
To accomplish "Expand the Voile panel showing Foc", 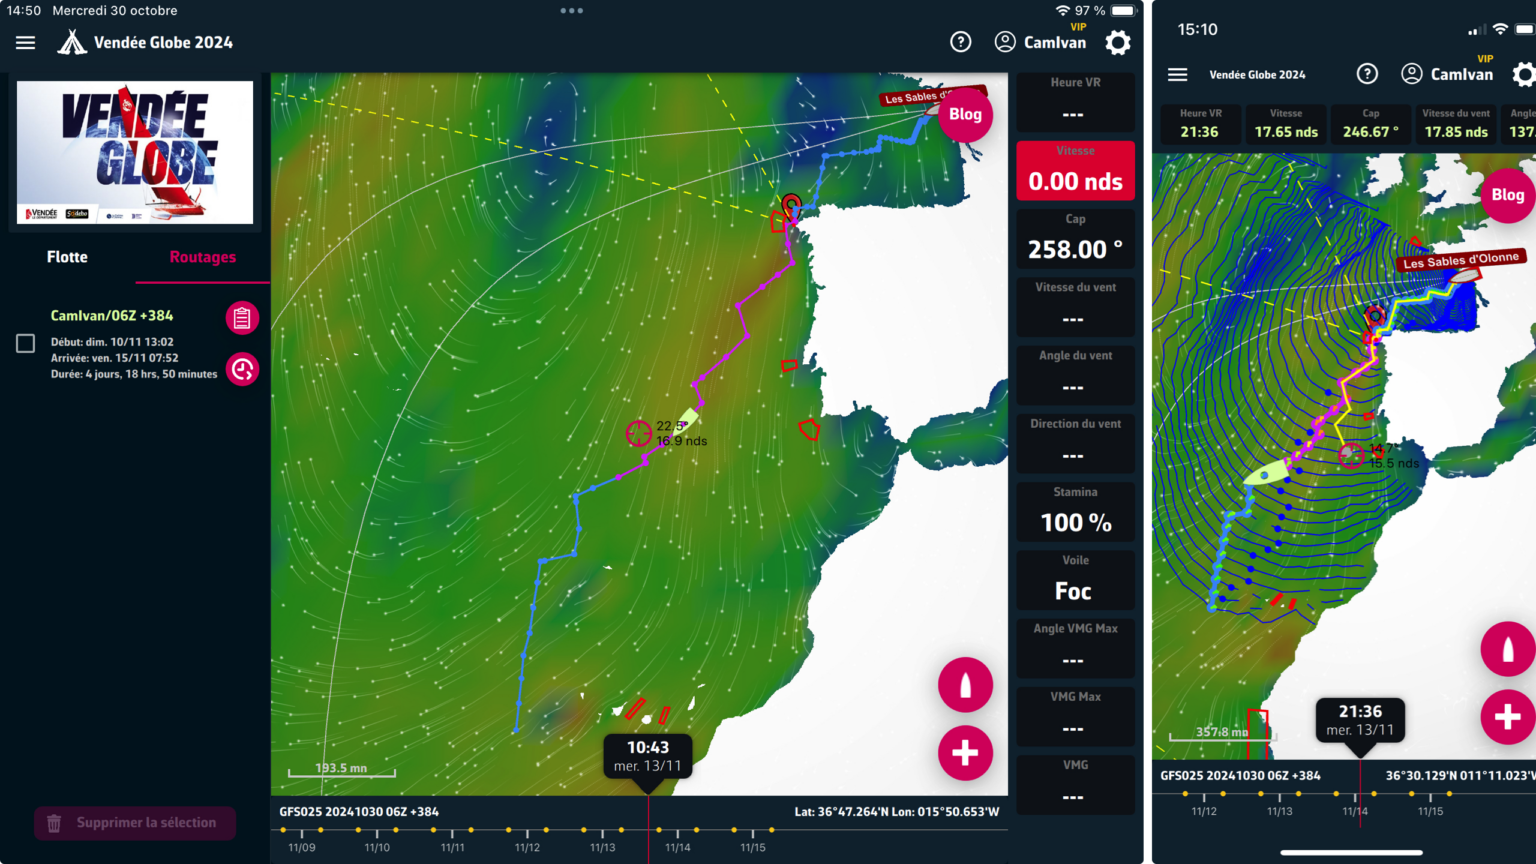I will coord(1075,580).
